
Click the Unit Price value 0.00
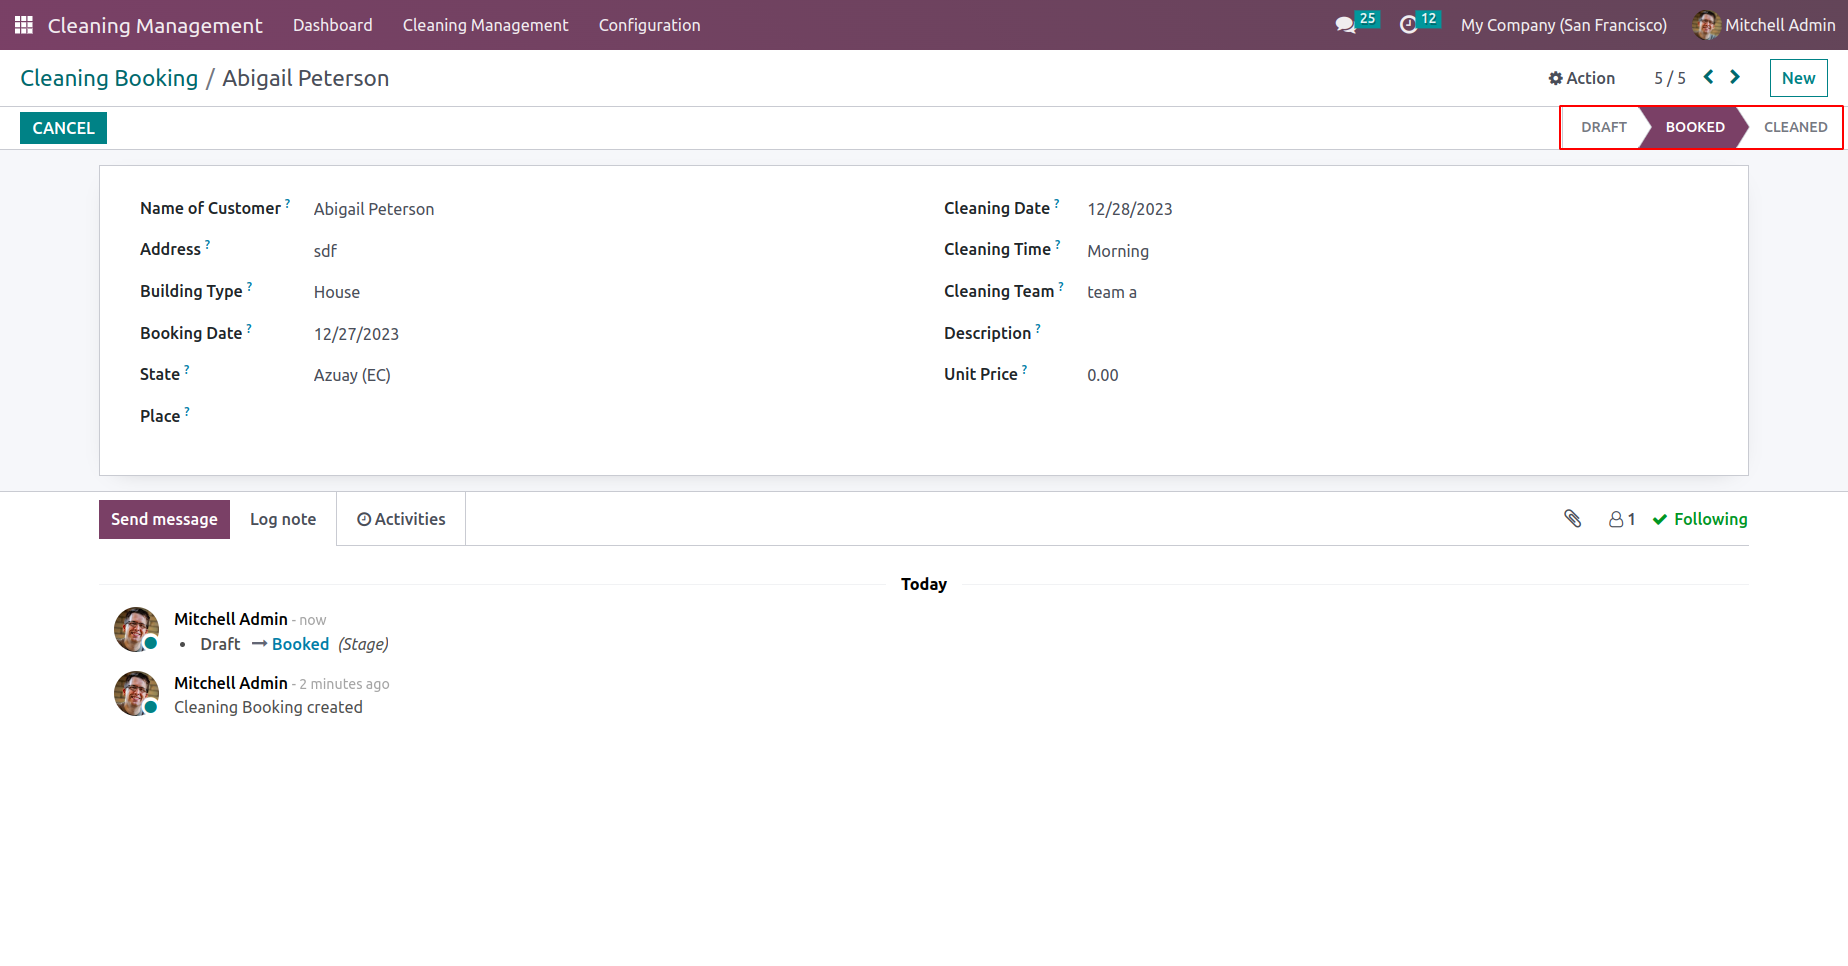coord(1103,375)
